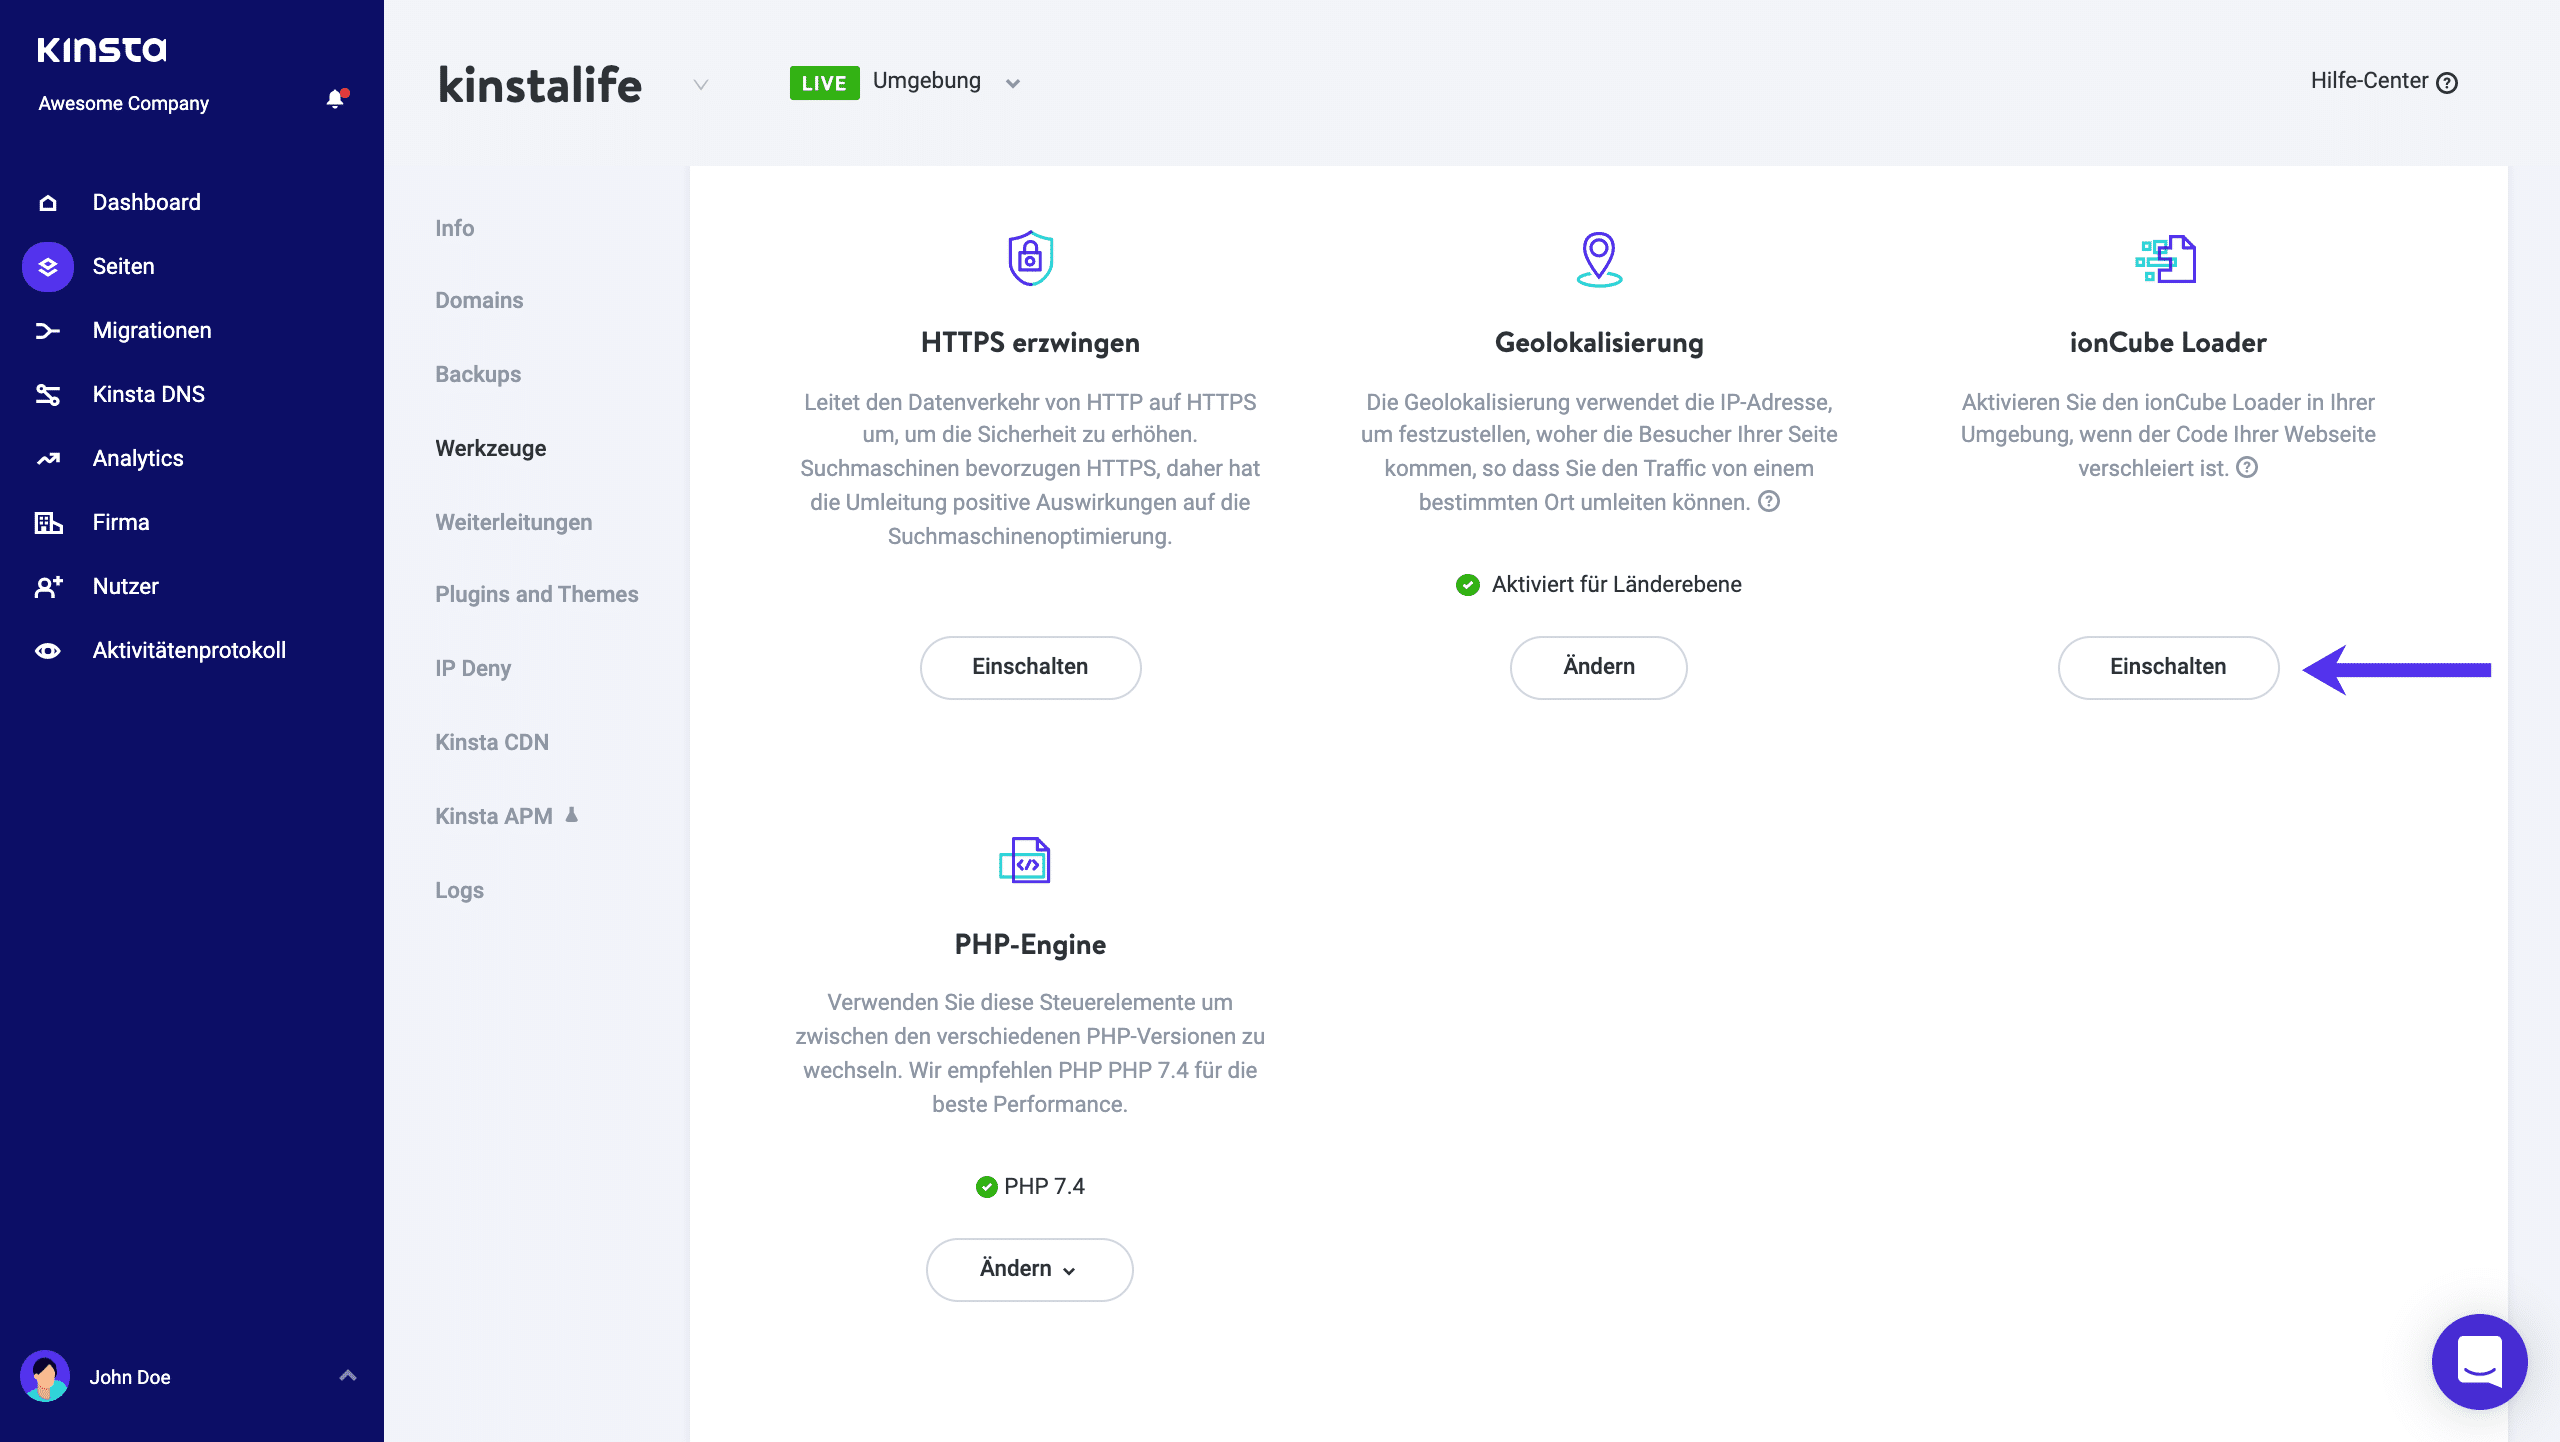Open Kinsta DNS via its icon

click(x=47, y=394)
